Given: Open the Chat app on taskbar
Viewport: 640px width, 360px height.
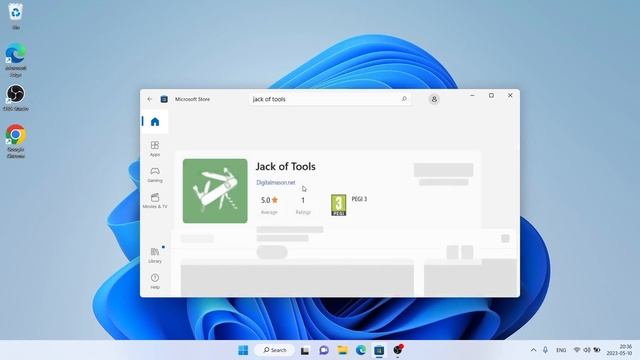Looking at the screenshot, I should [x=324, y=350].
